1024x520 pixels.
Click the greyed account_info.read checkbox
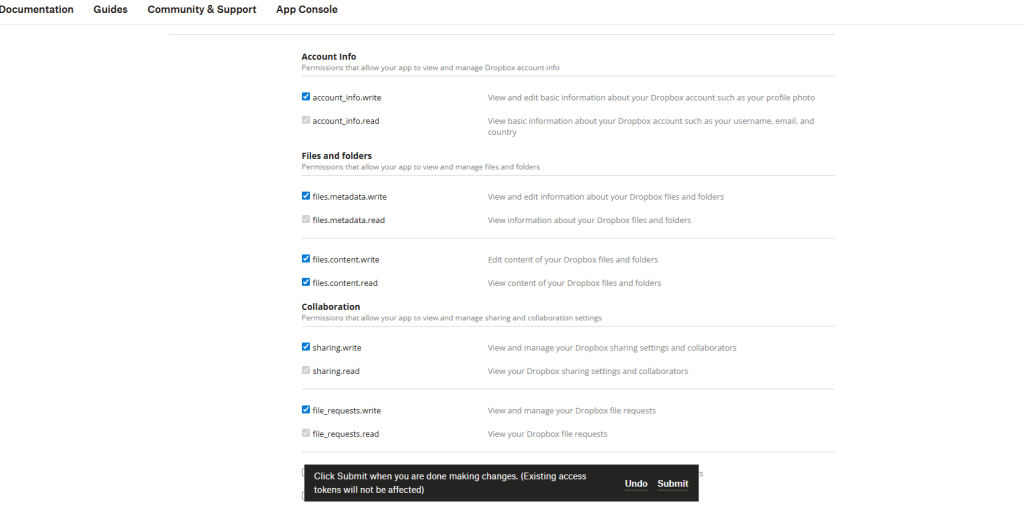306,121
